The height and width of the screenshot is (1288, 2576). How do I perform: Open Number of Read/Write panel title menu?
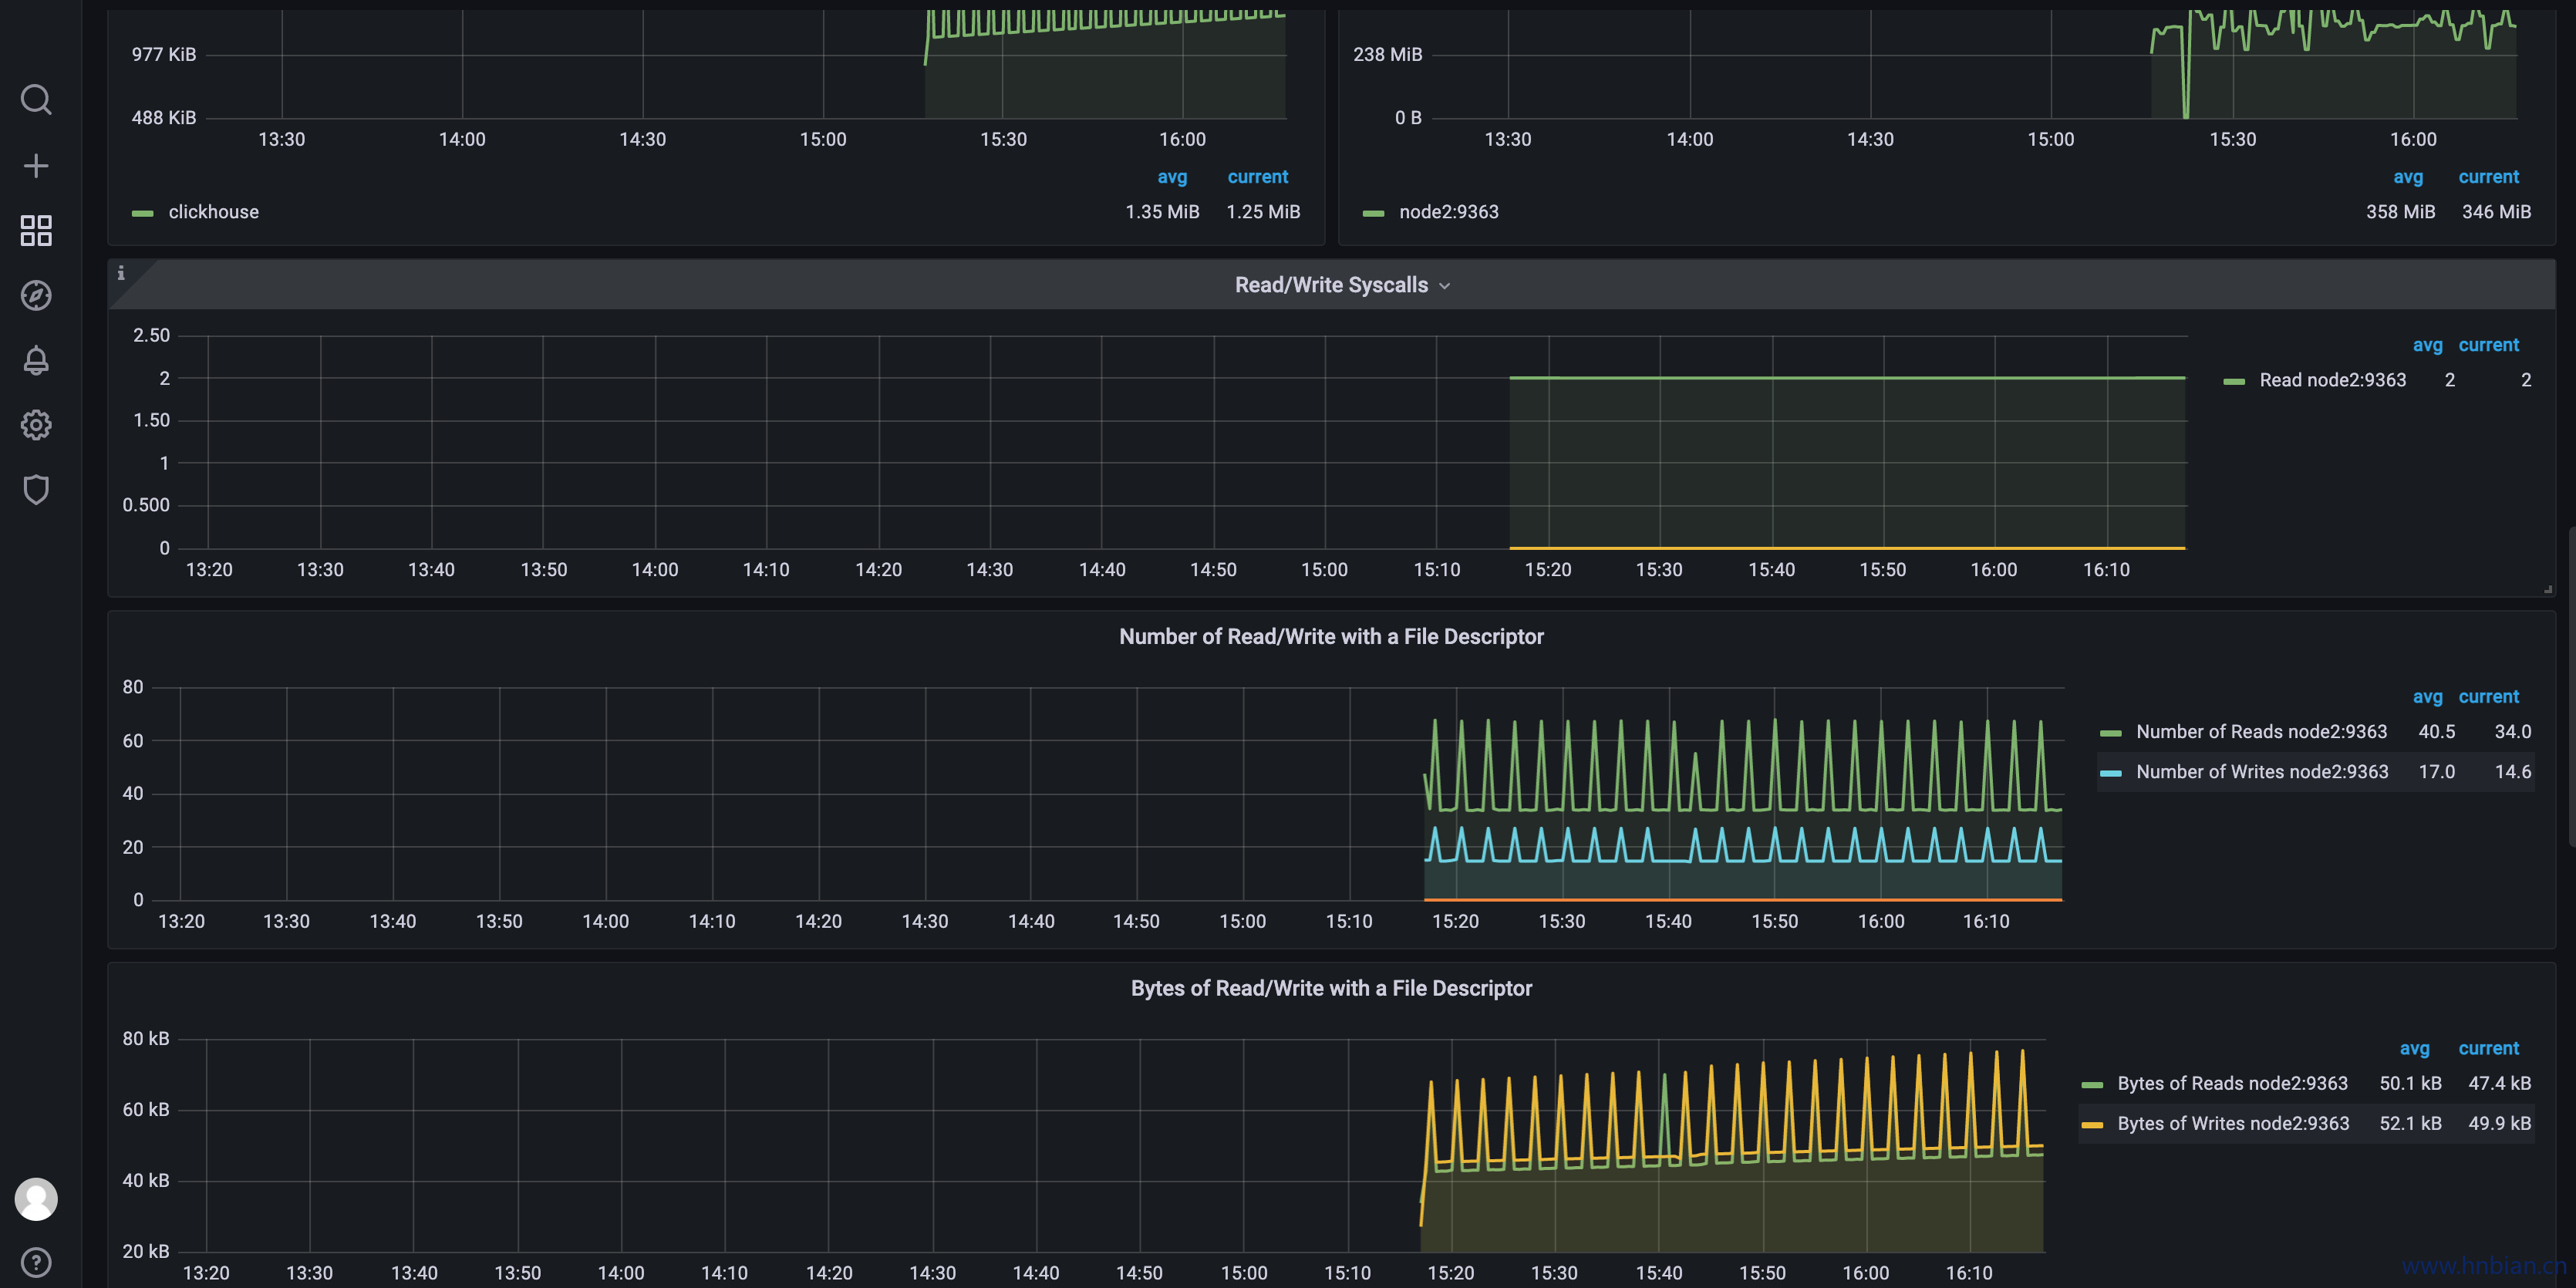[x=1330, y=637]
